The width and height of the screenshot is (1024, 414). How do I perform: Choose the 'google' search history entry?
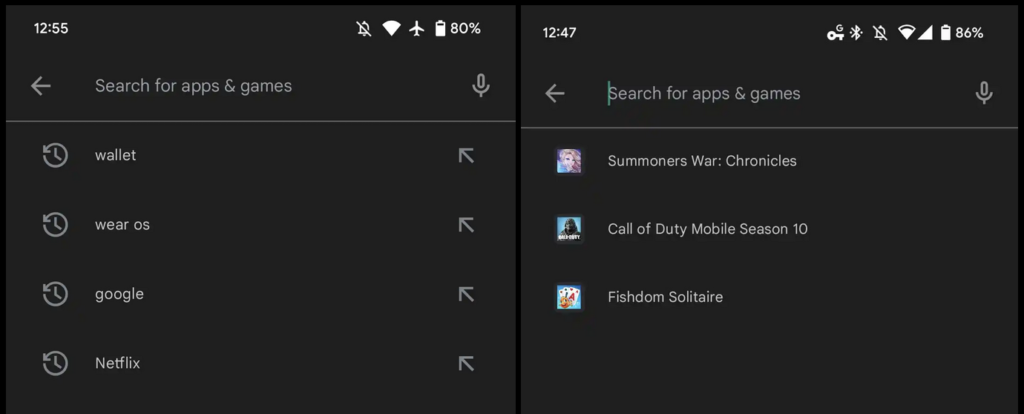(x=261, y=294)
